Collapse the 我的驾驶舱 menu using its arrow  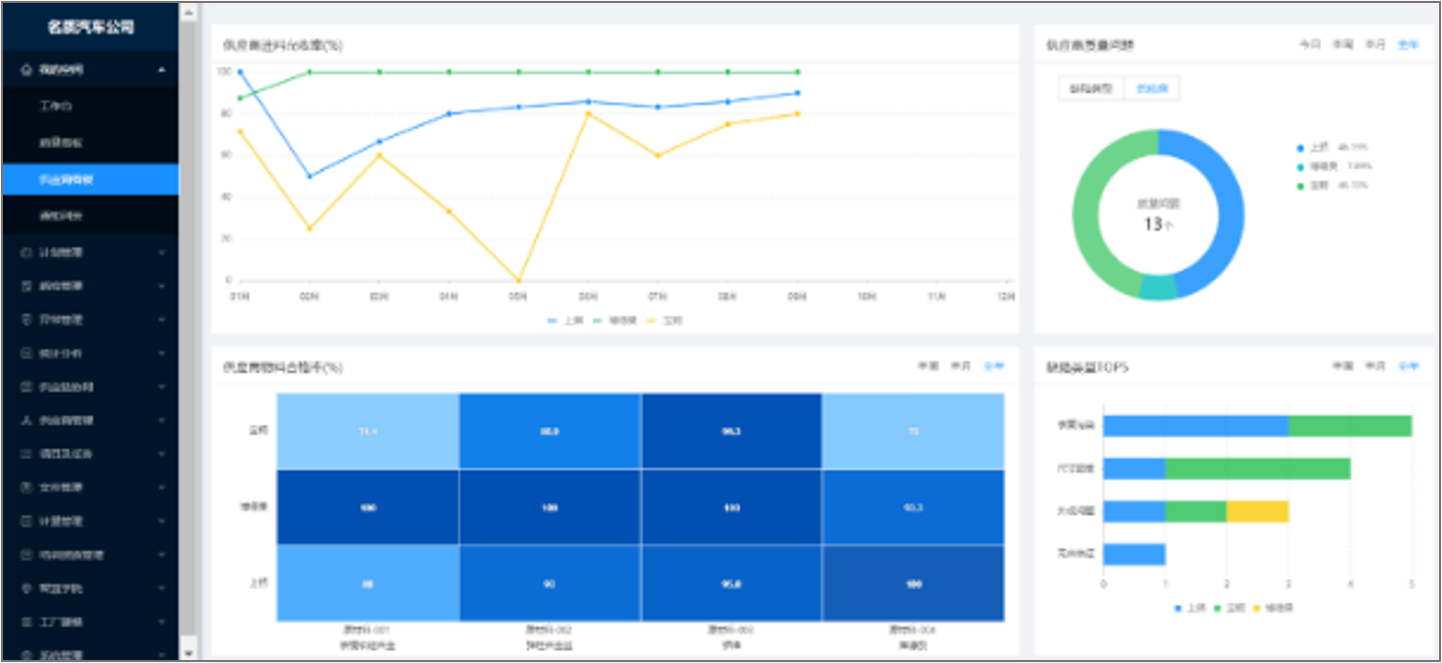(162, 70)
